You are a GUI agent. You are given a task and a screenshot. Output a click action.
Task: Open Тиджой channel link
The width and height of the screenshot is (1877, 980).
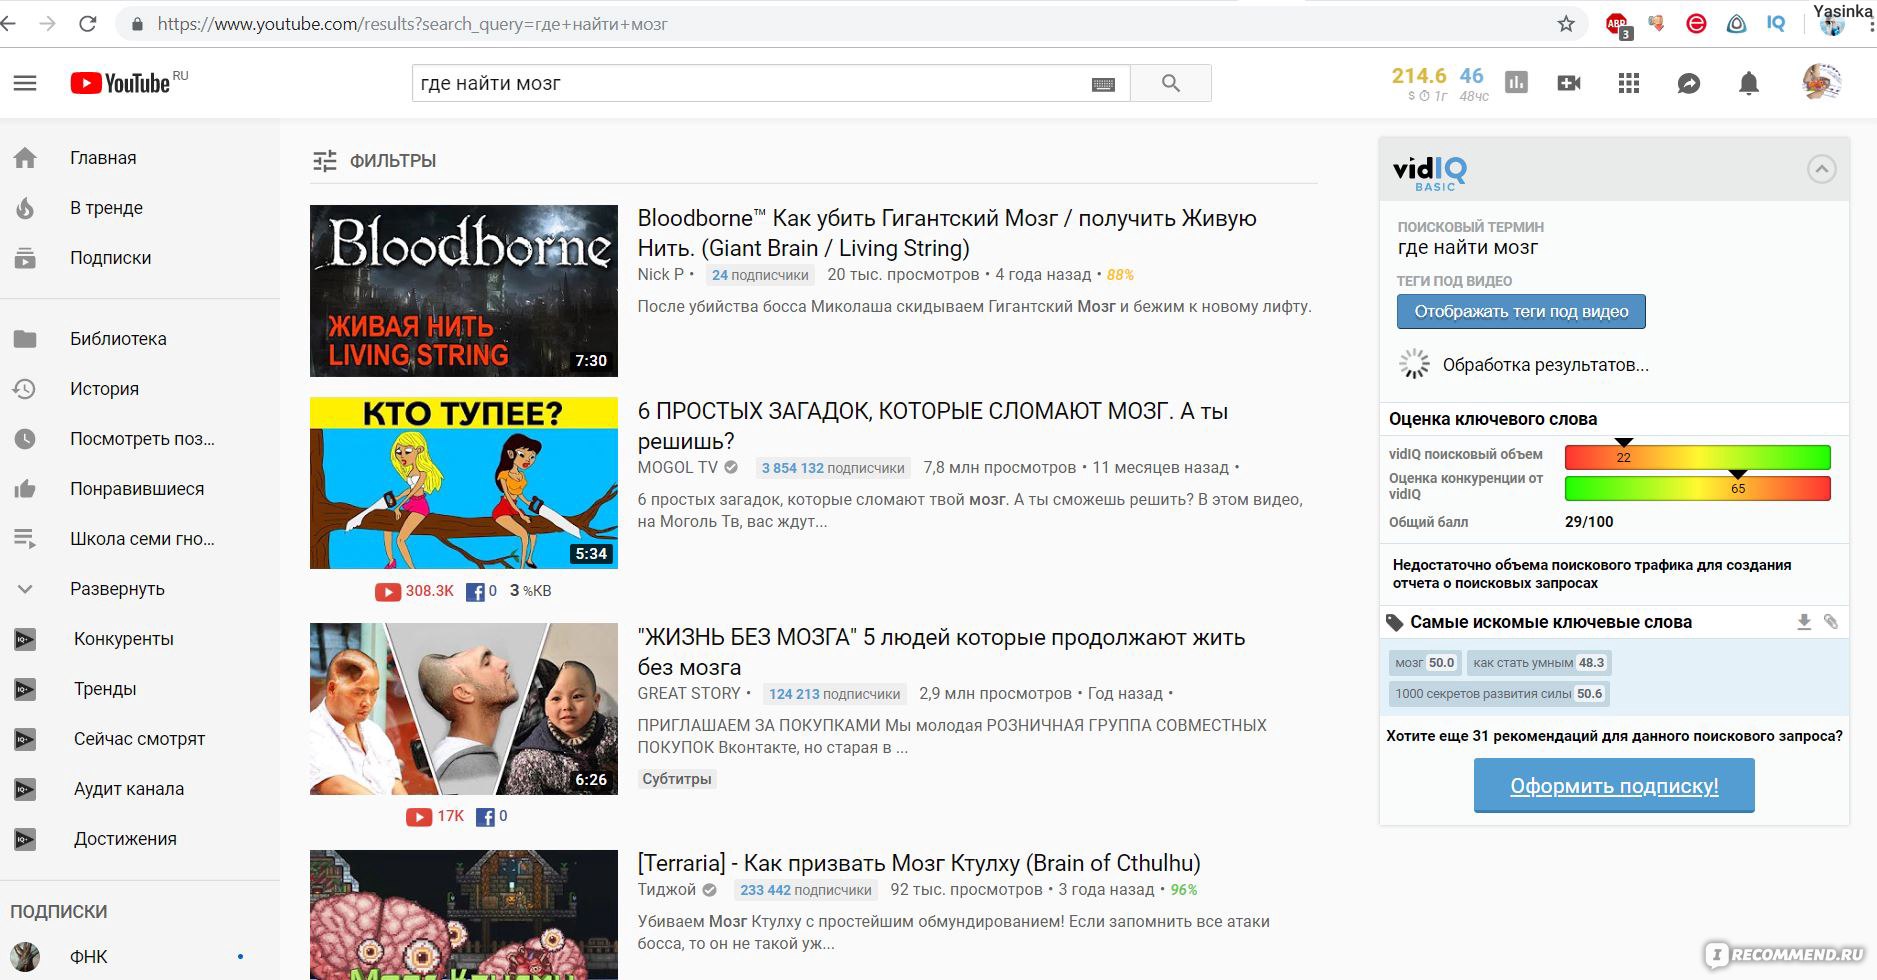click(667, 889)
